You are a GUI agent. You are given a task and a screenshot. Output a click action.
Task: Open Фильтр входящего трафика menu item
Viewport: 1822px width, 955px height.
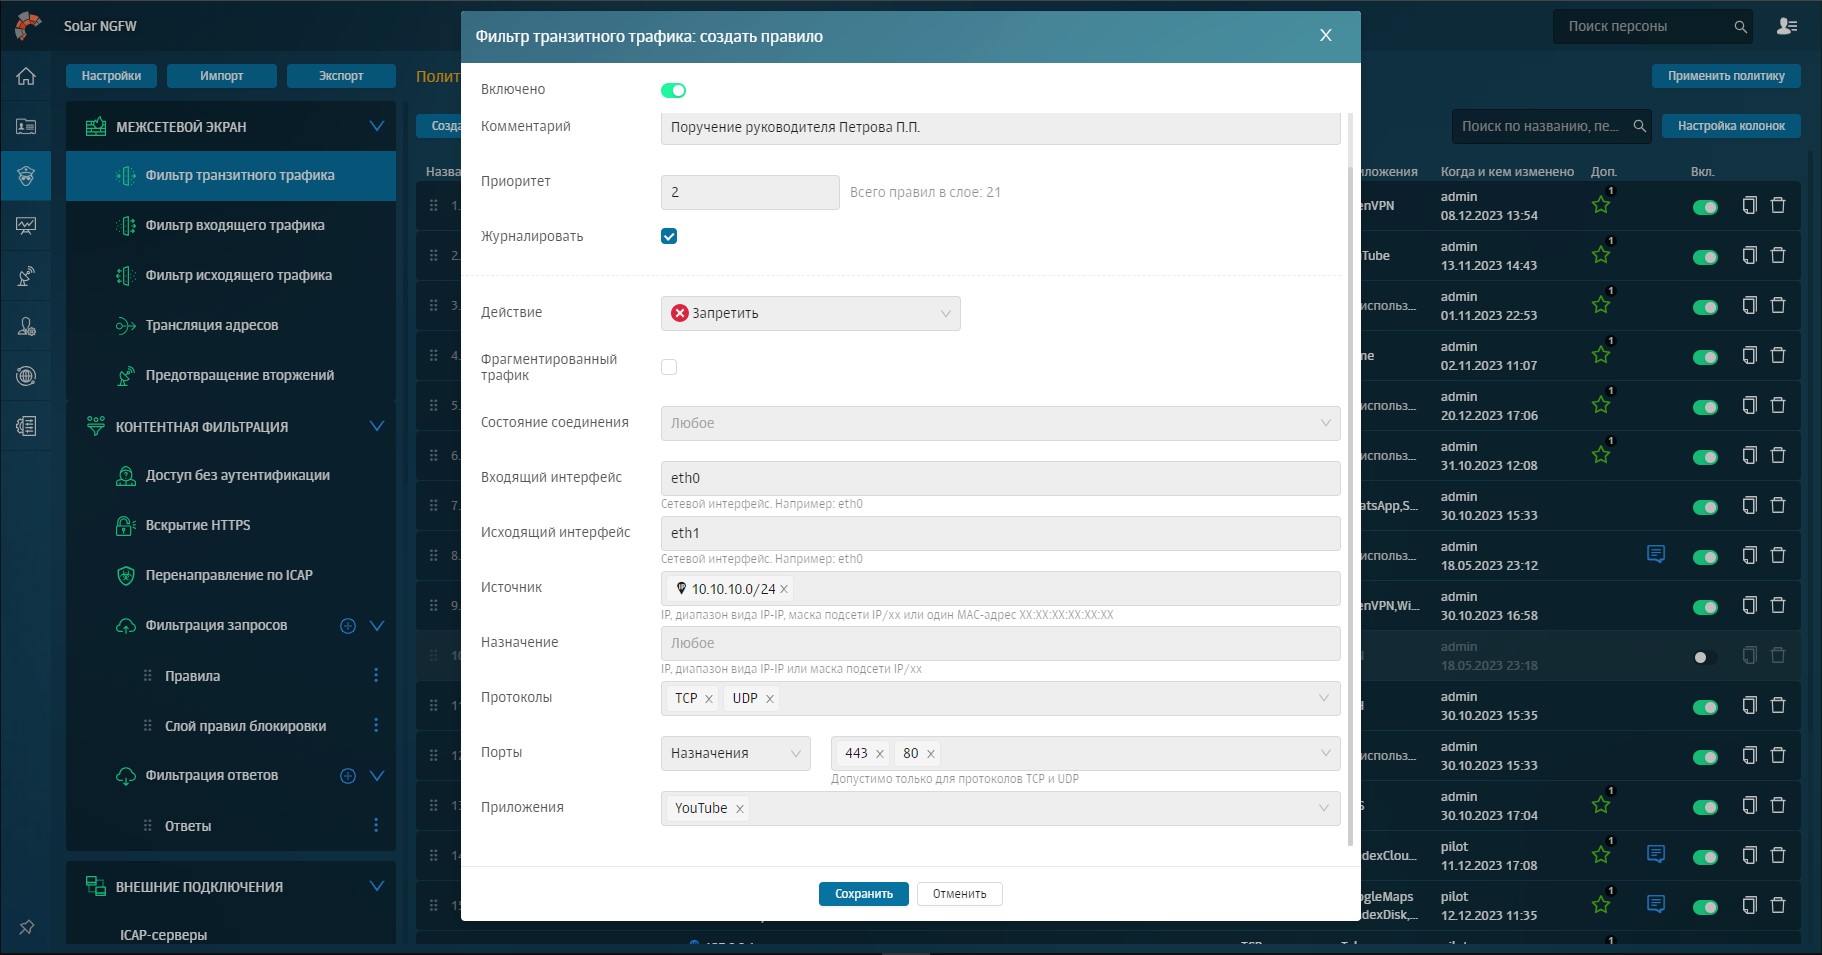tap(235, 225)
